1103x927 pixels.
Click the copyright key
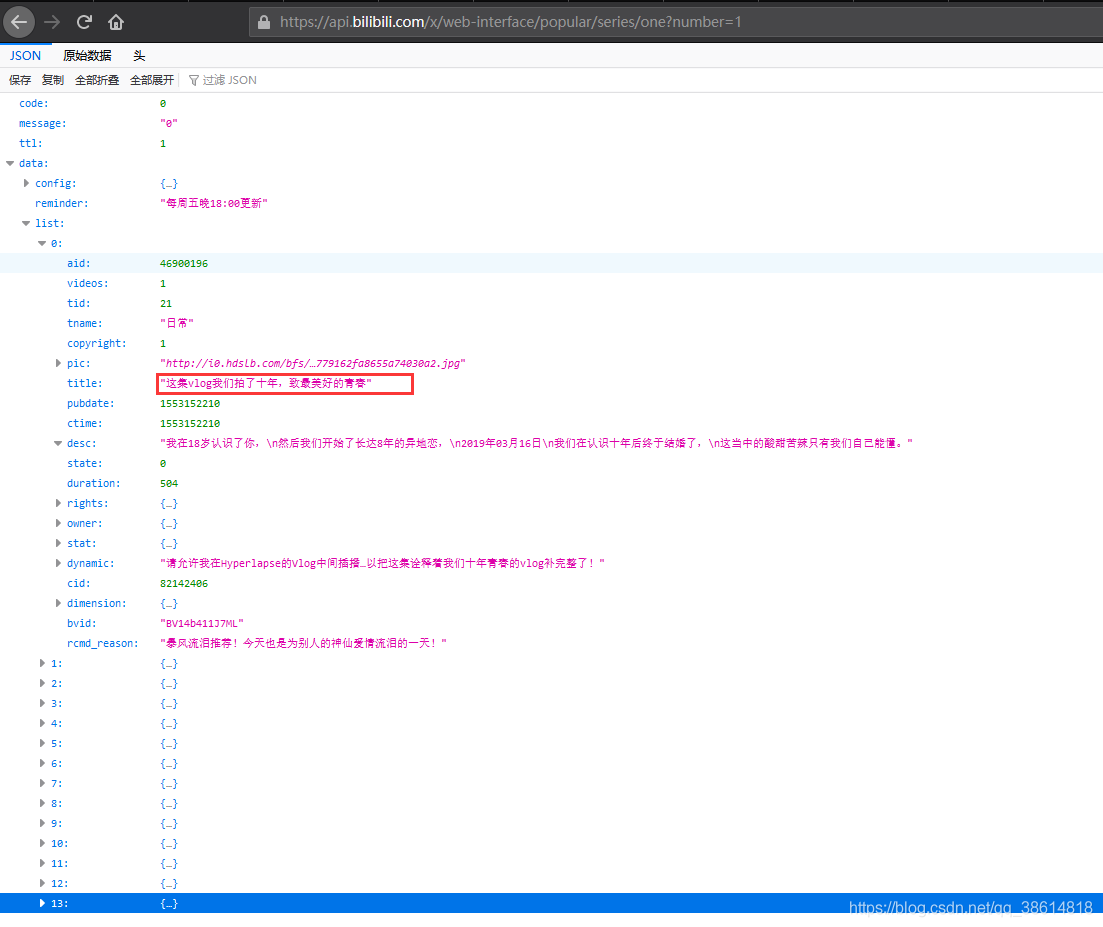tap(97, 343)
